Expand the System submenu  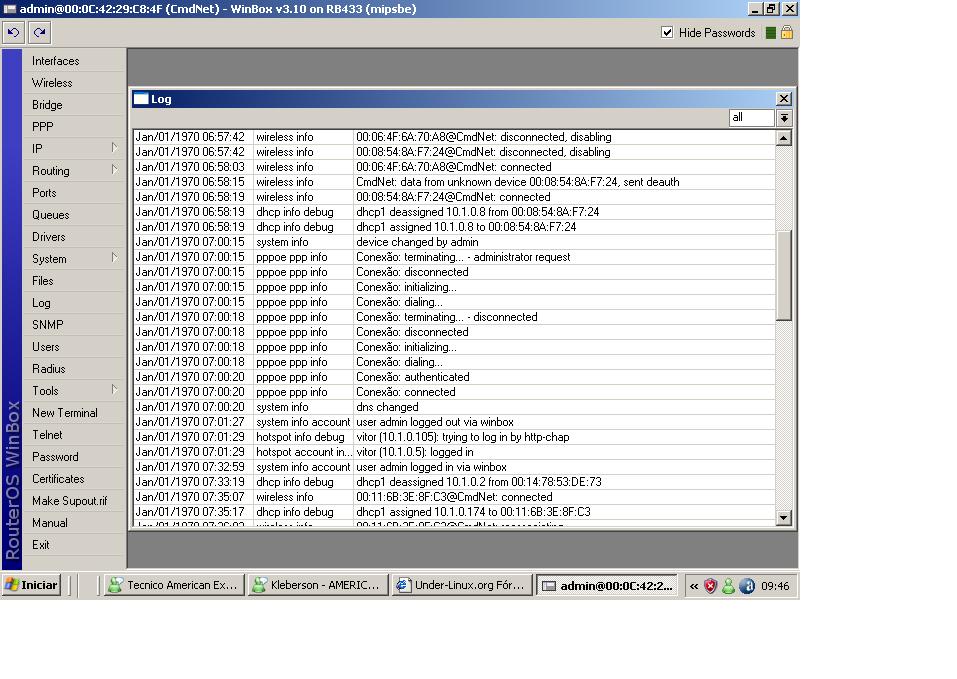point(114,257)
